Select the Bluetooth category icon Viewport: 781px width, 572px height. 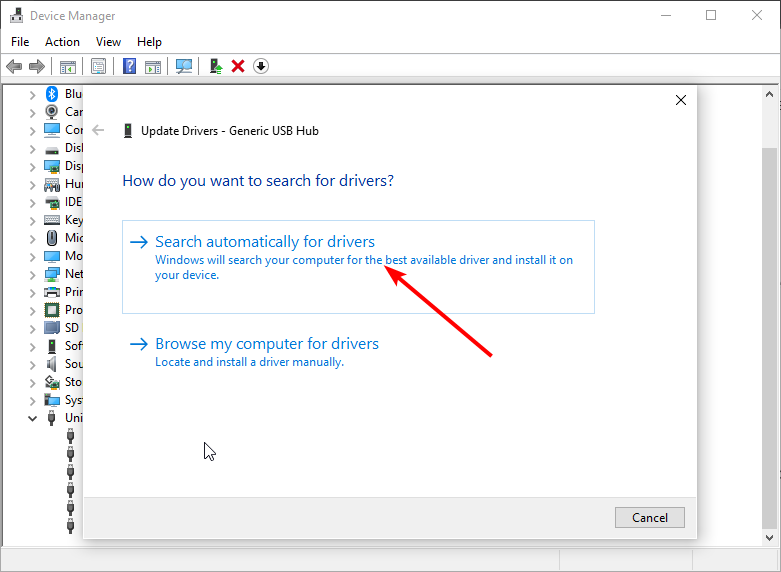coord(52,94)
